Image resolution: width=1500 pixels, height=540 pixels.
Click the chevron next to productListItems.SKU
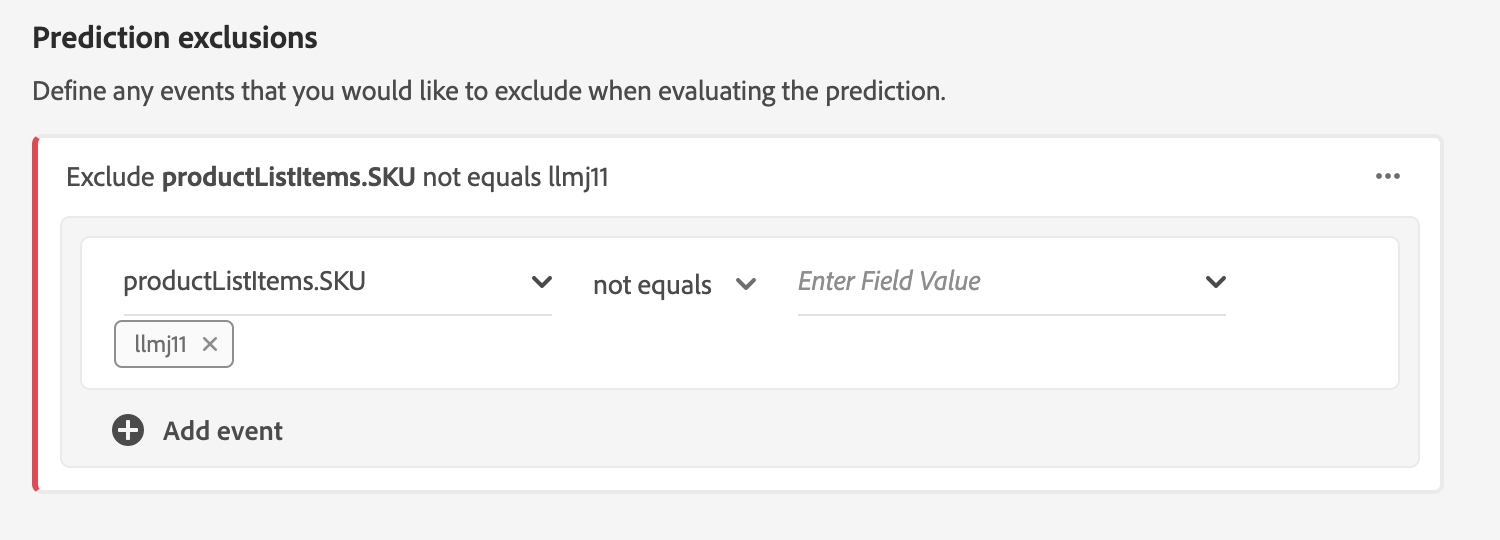(x=541, y=282)
